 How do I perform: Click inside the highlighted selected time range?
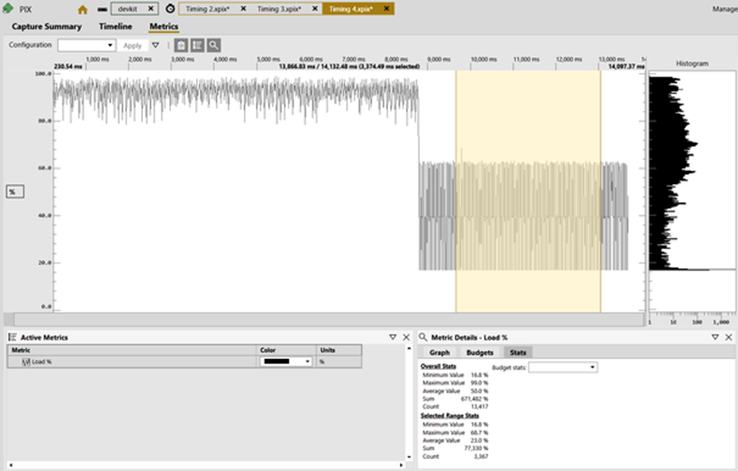528,191
